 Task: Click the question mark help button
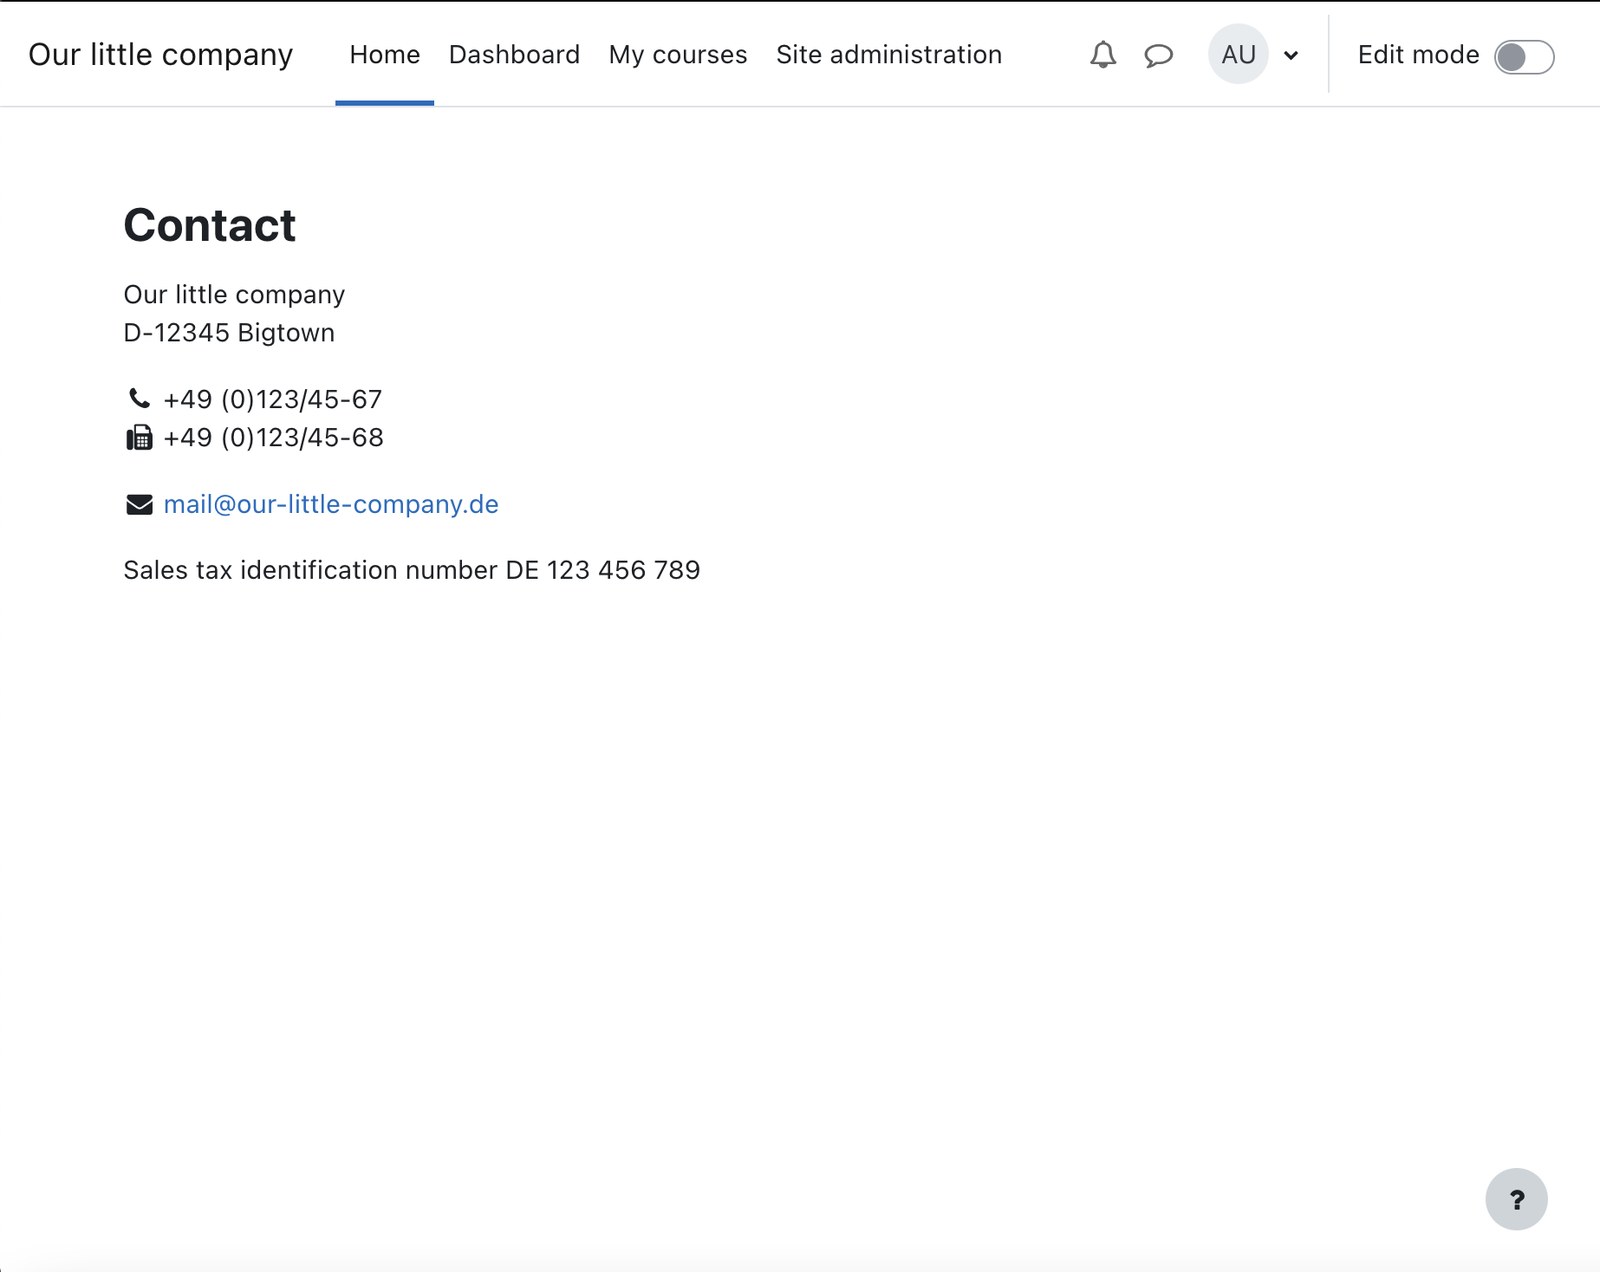click(1516, 1199)
